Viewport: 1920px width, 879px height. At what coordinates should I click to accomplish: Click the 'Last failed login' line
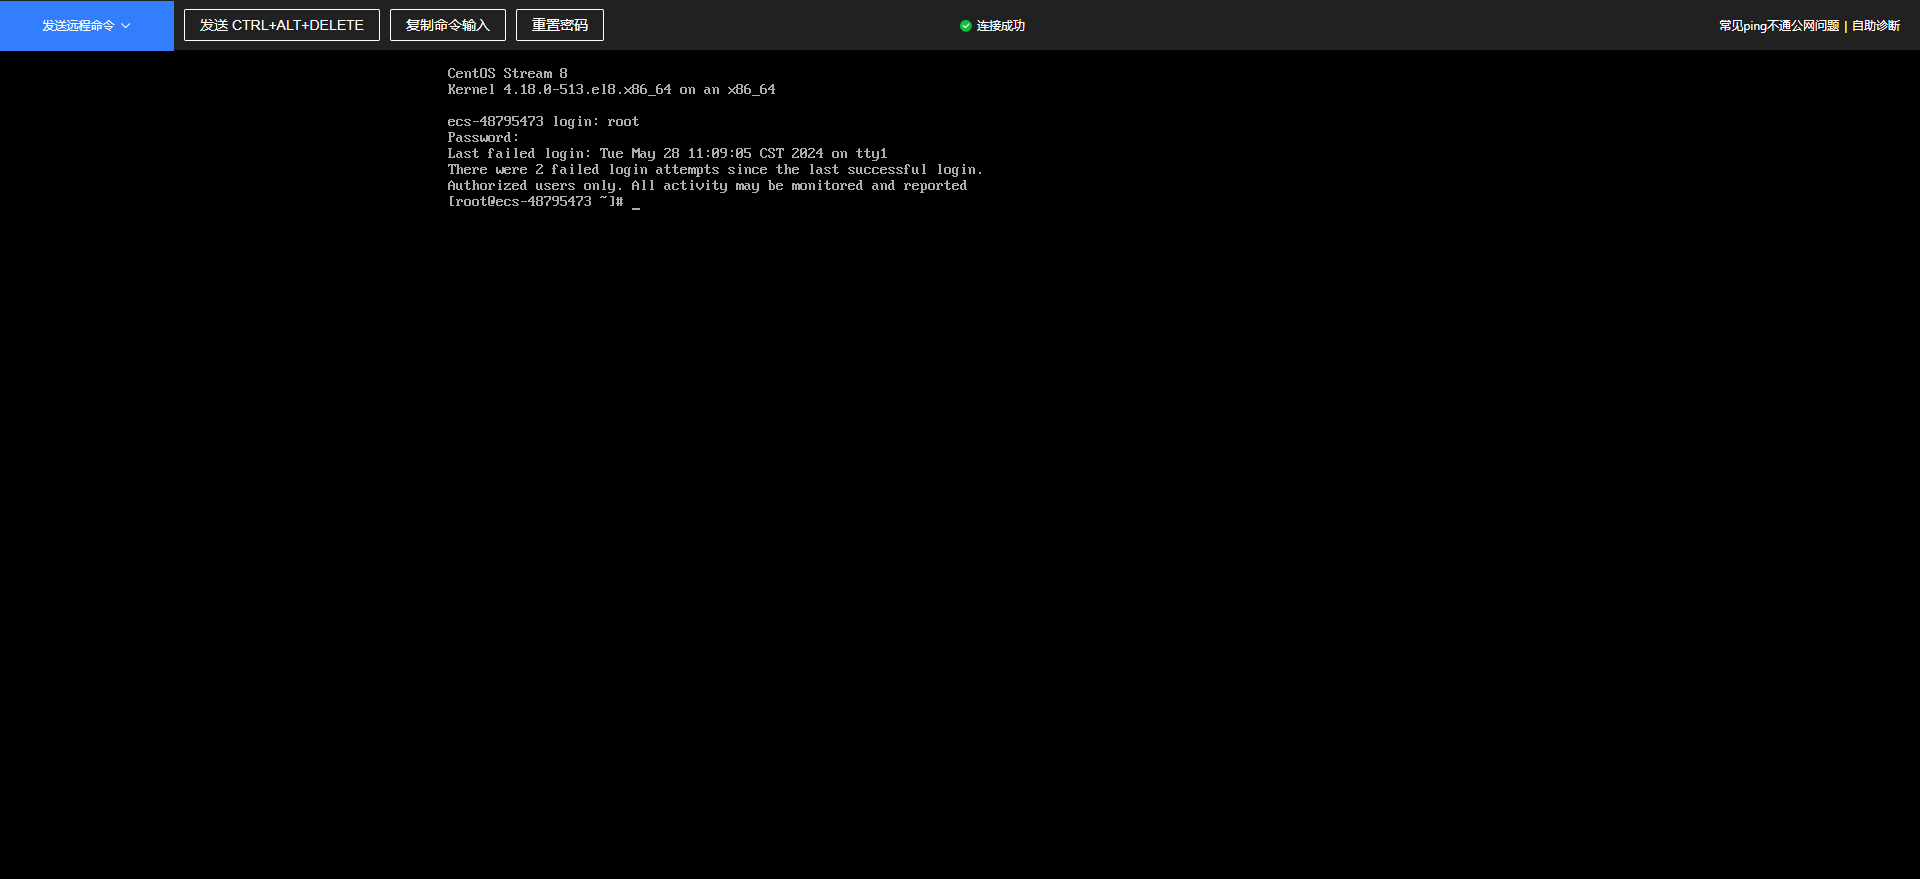tap(667, 154)
